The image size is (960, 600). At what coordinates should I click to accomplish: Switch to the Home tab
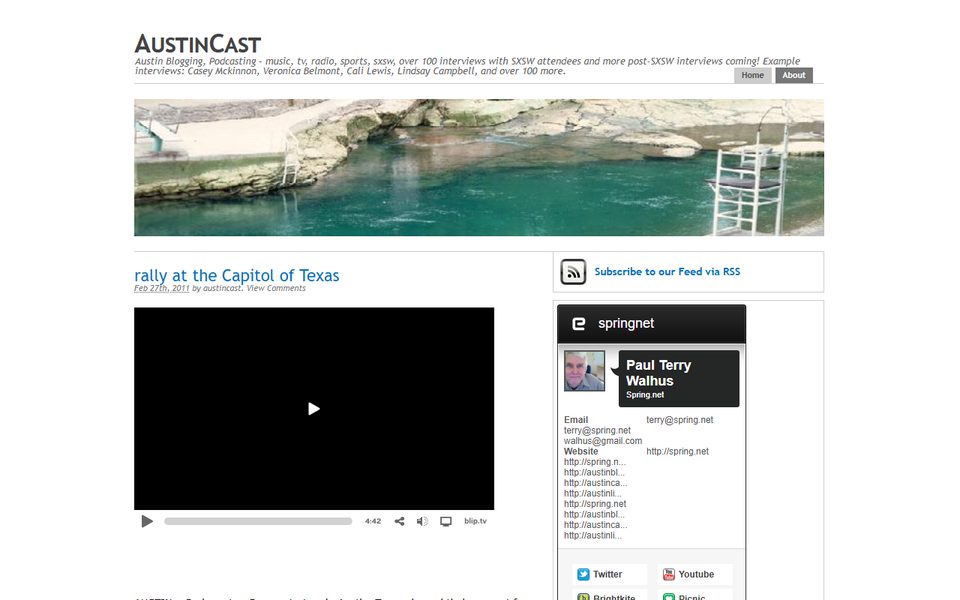pyautogui.click(x=752, y=75)
